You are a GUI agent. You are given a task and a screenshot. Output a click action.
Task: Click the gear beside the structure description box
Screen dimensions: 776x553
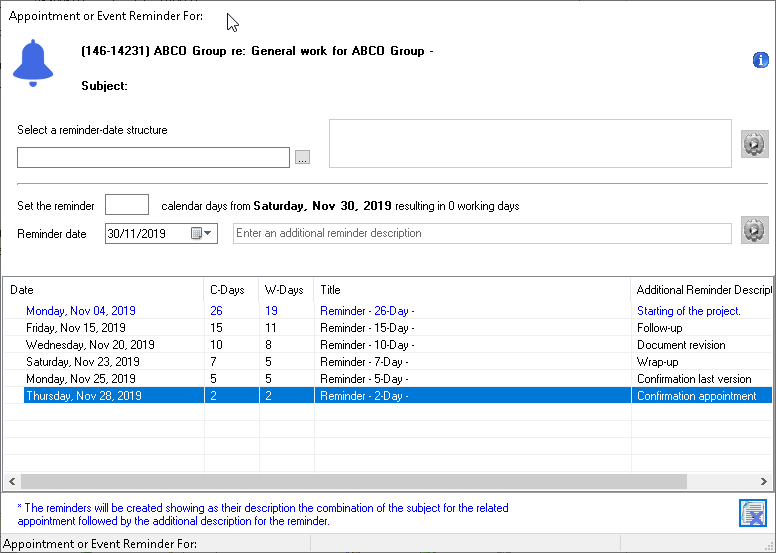point(754,144)
